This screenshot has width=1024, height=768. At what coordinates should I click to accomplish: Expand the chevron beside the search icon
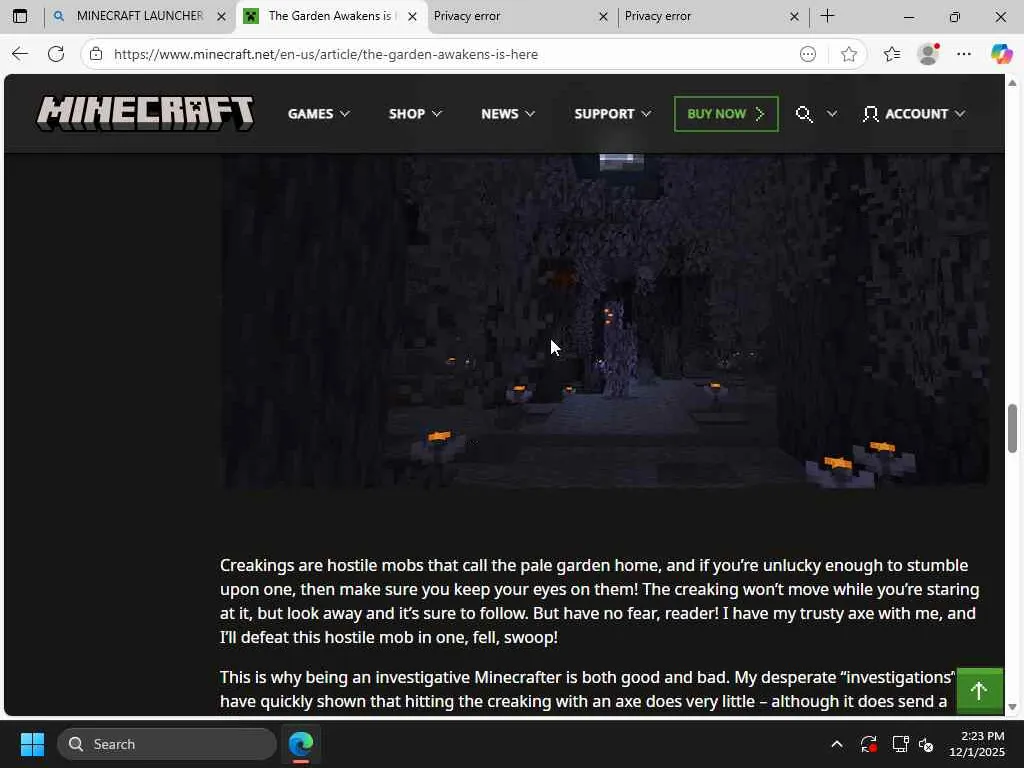pyautogui.click(x=831, y=114)
